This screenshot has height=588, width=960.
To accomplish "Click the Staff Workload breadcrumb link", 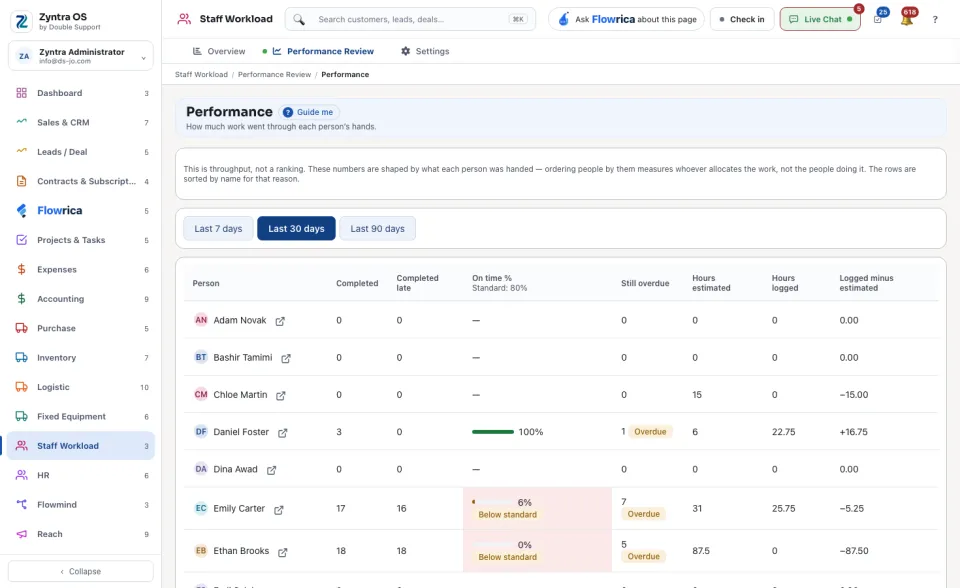I will coord(201,75).
